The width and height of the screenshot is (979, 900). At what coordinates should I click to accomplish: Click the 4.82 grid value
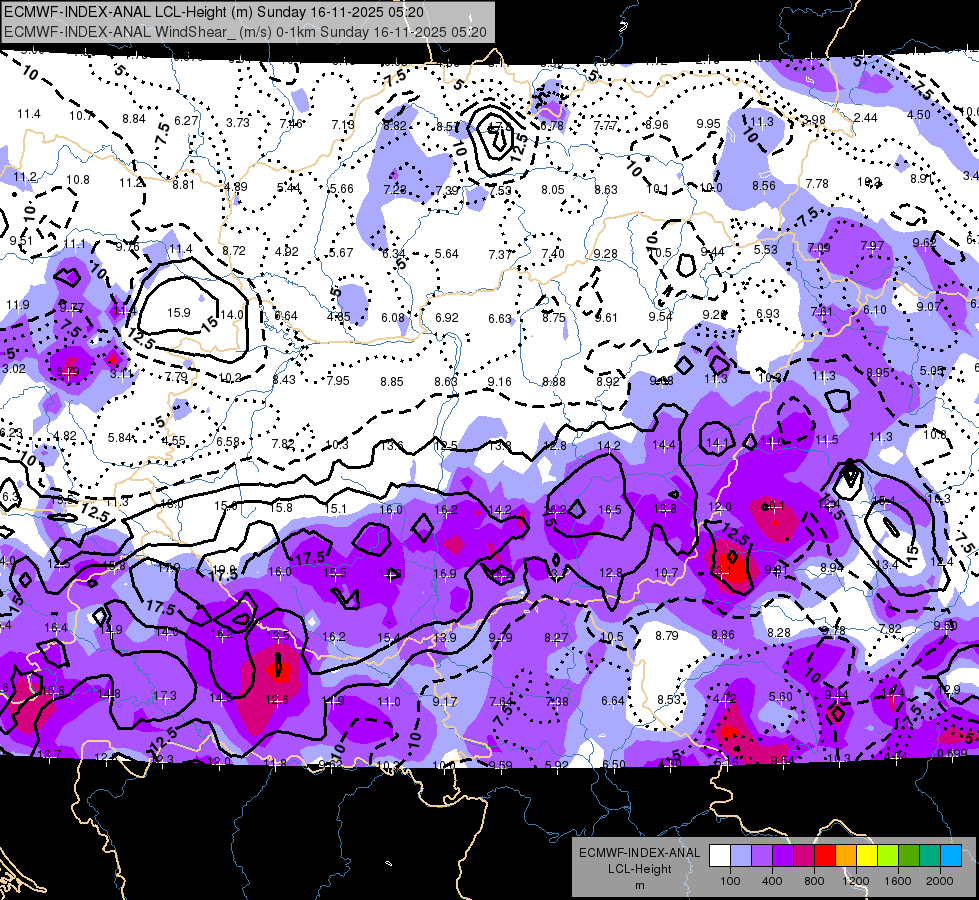click(x=65, y=436)
